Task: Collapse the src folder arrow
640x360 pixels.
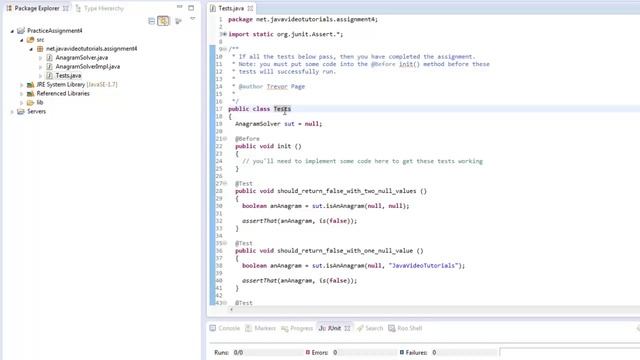Action: click(x=22, y=40)
